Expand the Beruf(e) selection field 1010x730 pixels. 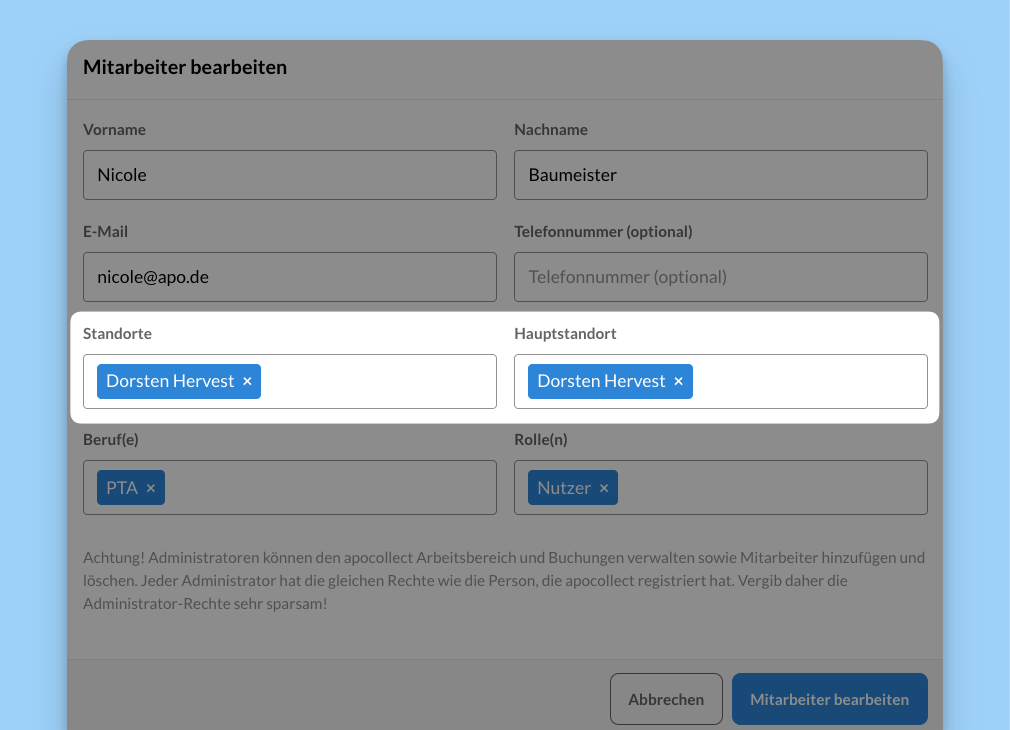pyautogui.click(x=330, y=488)
